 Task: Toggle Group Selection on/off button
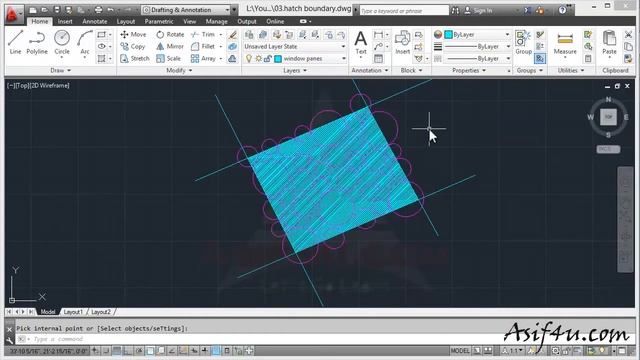click(540, 59)
